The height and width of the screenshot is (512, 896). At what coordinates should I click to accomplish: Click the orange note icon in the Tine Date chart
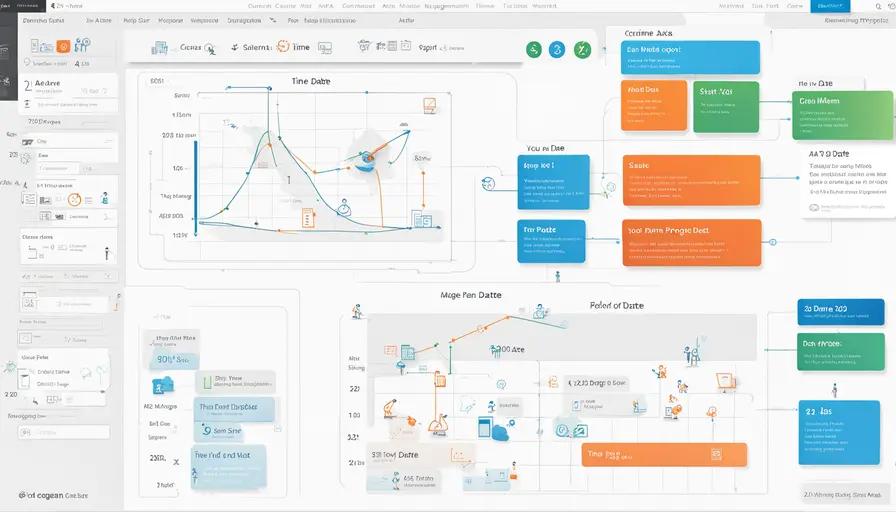[429, 105]
